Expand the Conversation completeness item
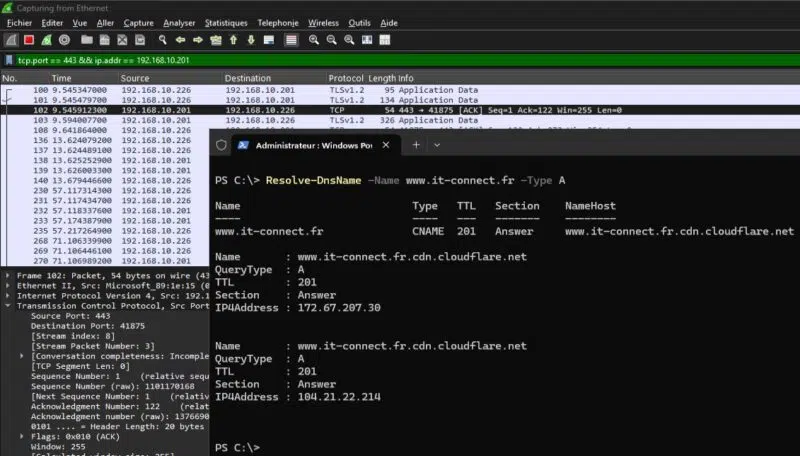 pyautogui.click(x=21, y=356)
